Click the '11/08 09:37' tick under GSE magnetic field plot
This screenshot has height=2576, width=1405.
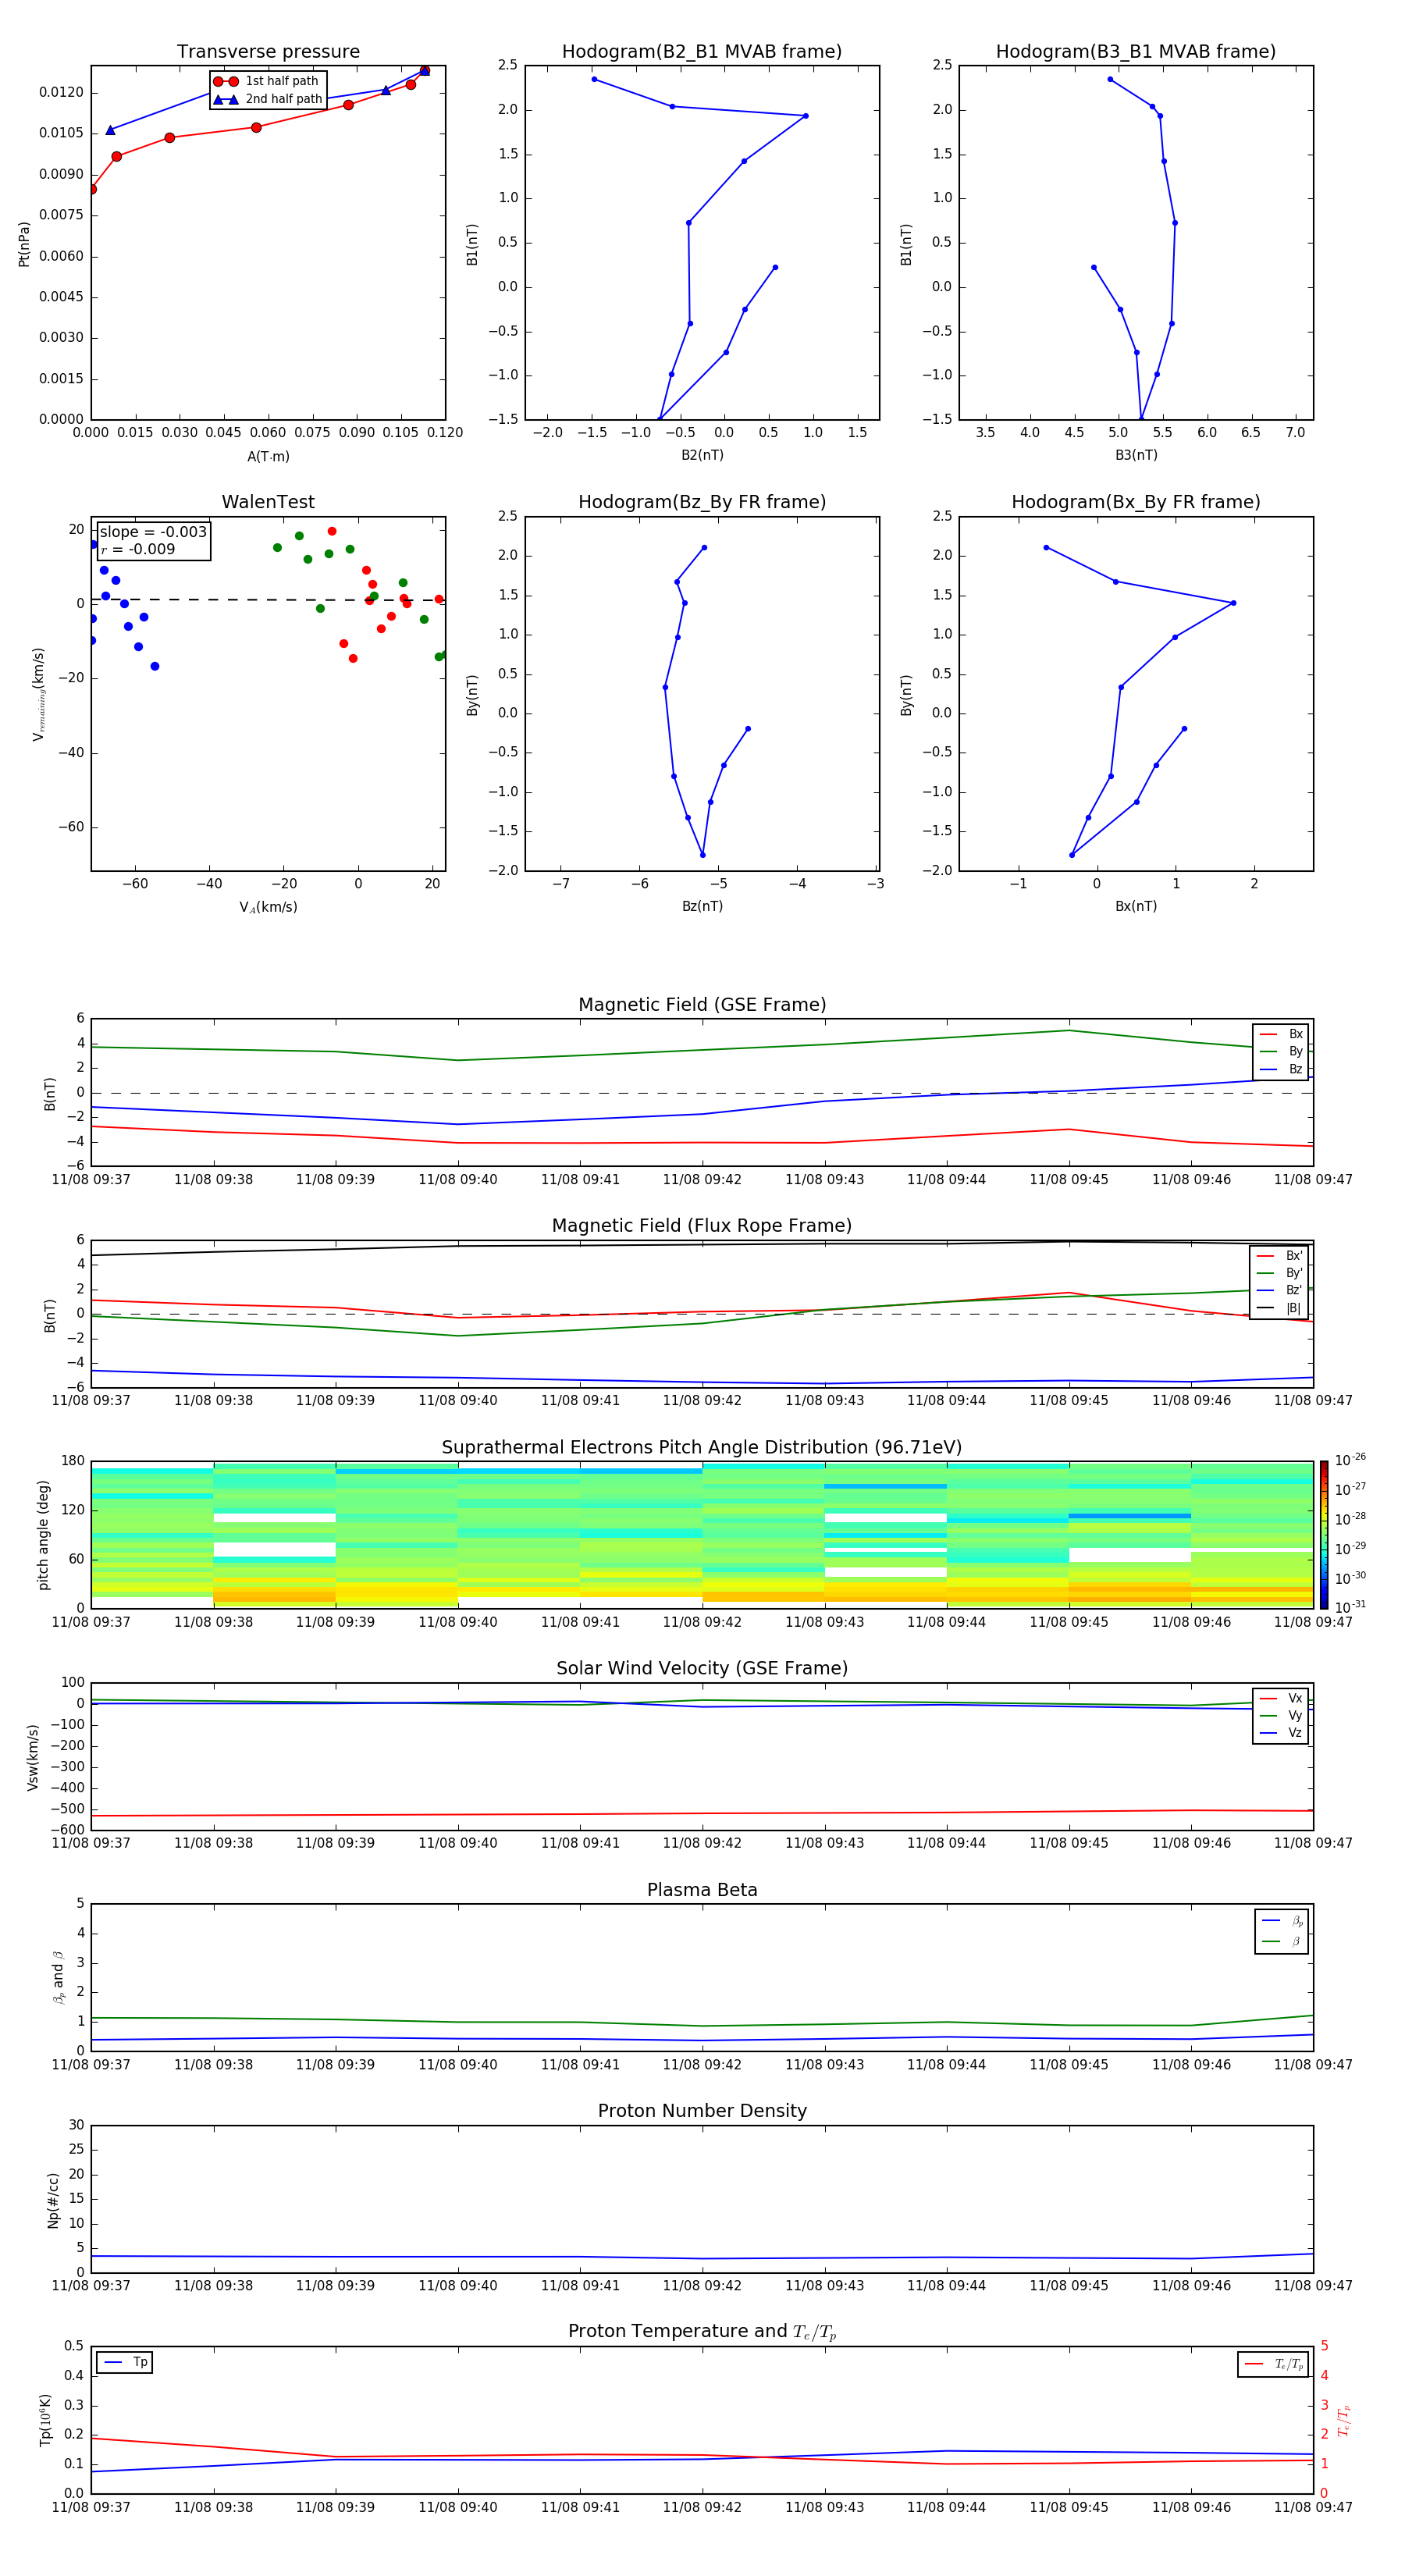(x=91, y=1179)
